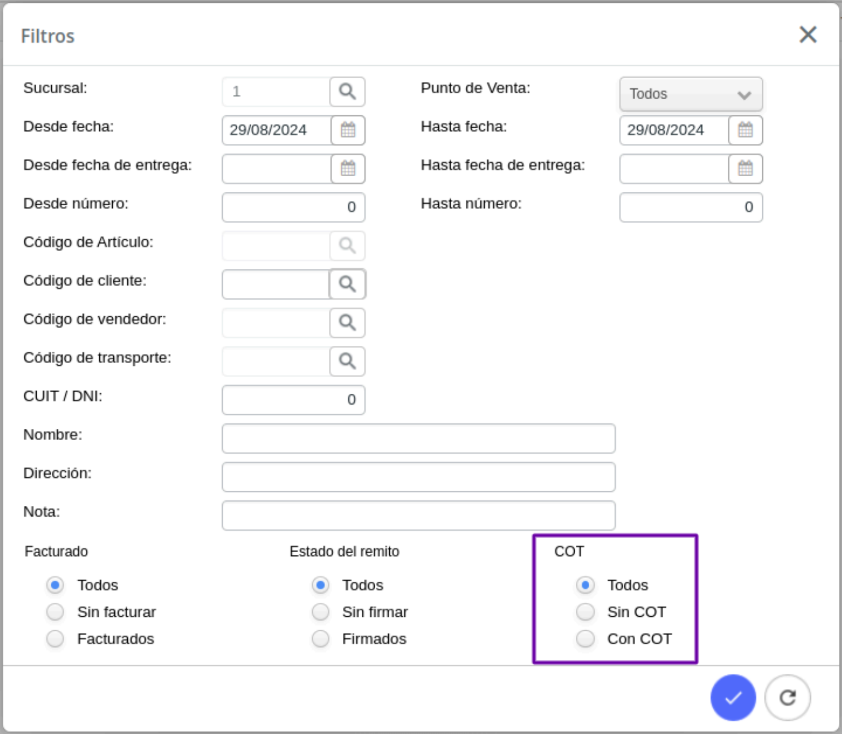Screen dimensions: 842x734
Task: Search Código de cliente lookup
Action: (347, 284)
